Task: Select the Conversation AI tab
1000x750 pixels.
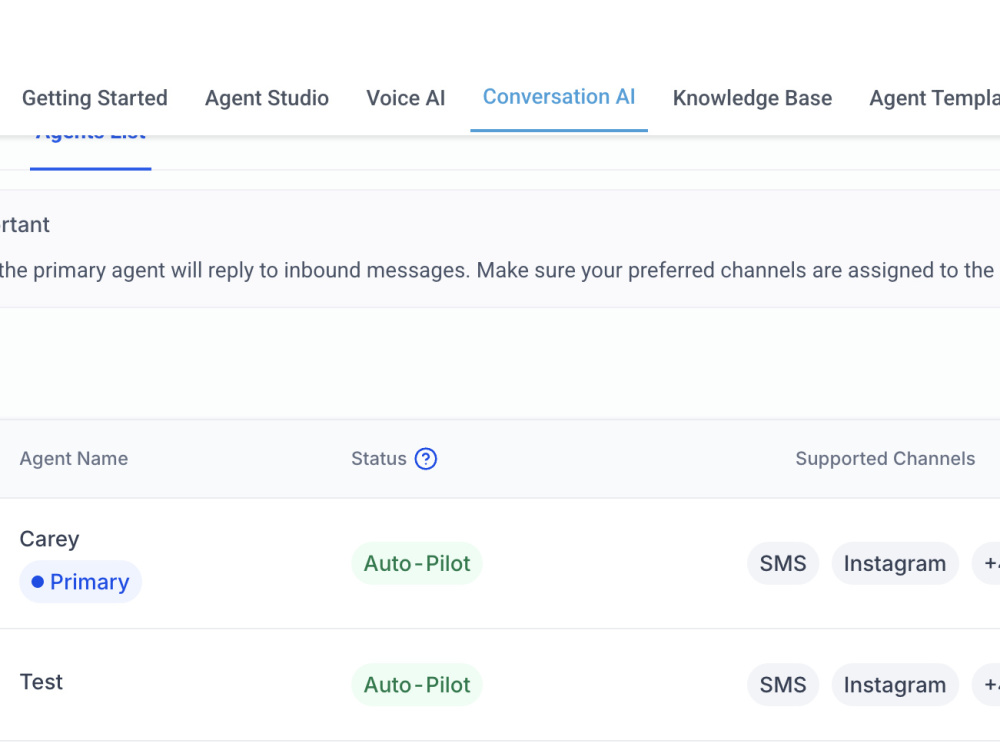Action: pos(559,97)
